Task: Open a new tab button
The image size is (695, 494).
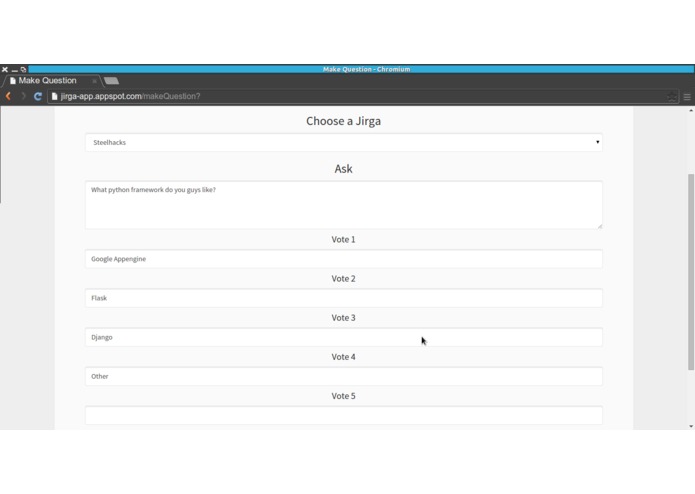Action: (111, 81)
